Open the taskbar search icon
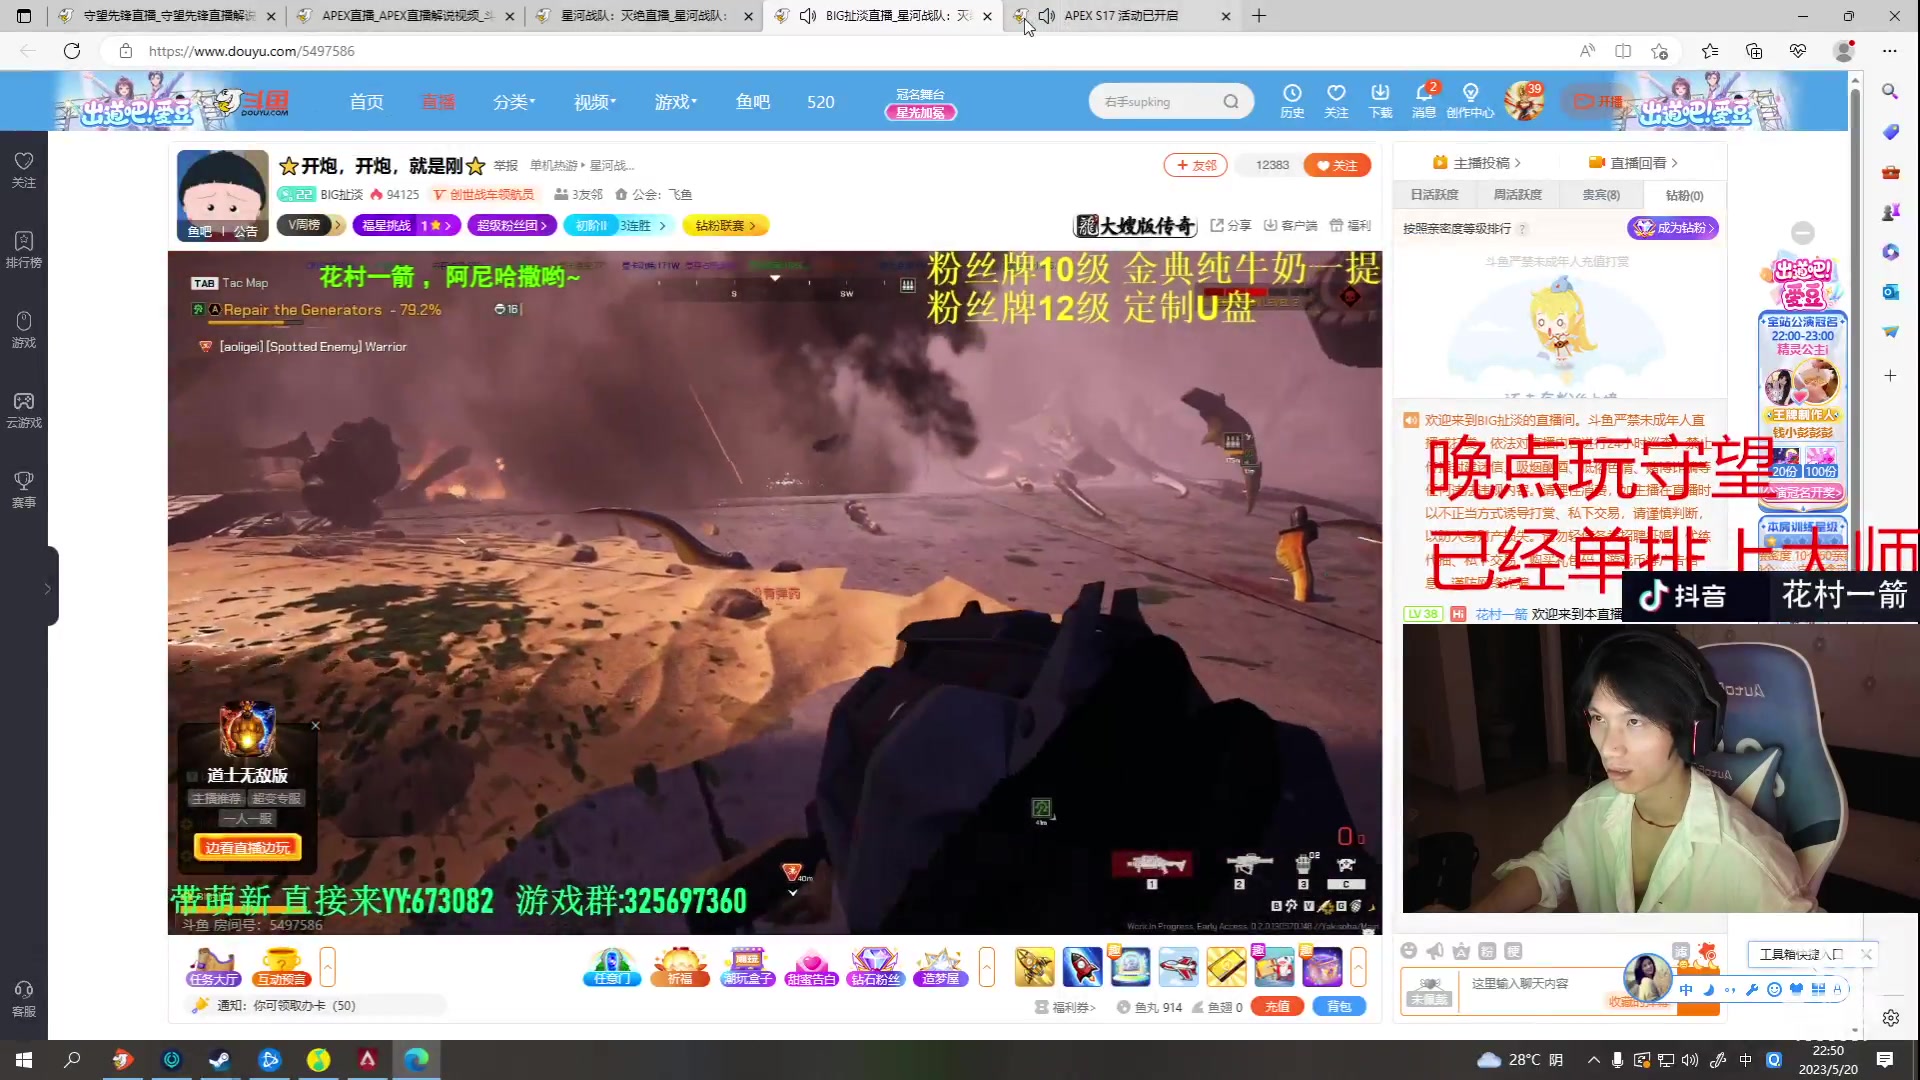This screenshot has height=1080, width=1920. [72, 1059]
